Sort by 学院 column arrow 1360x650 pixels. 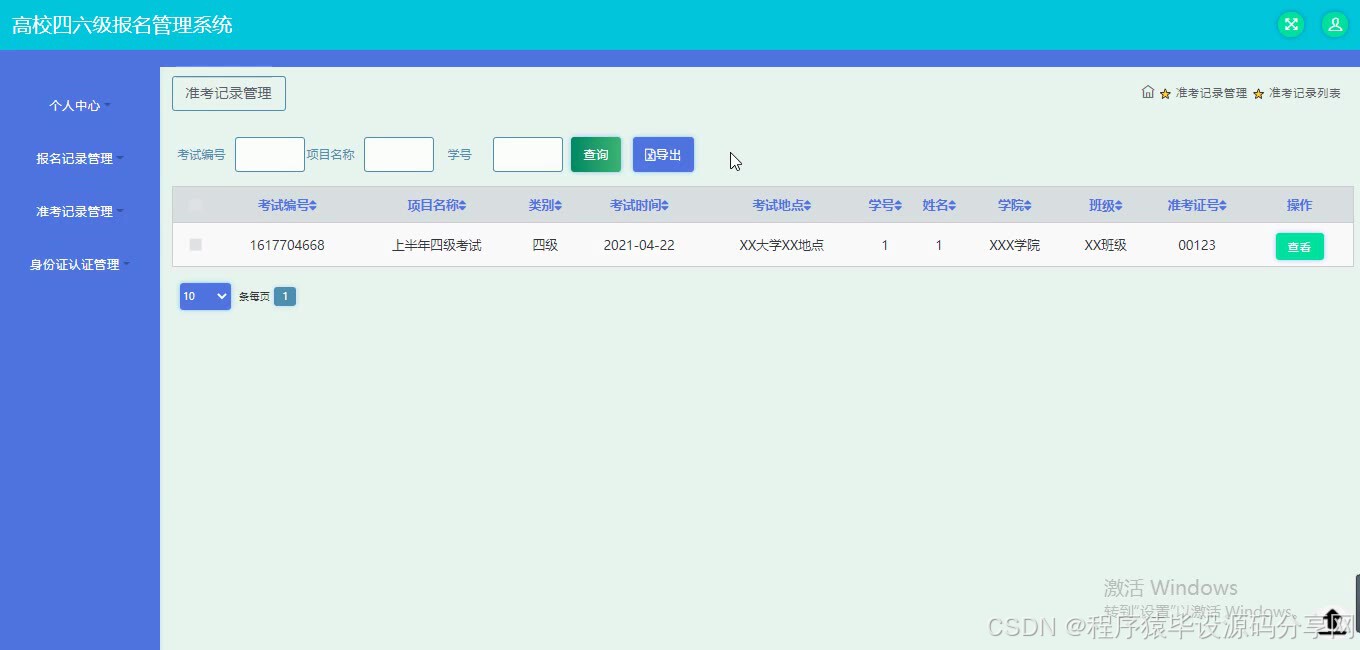[1027, 205]
